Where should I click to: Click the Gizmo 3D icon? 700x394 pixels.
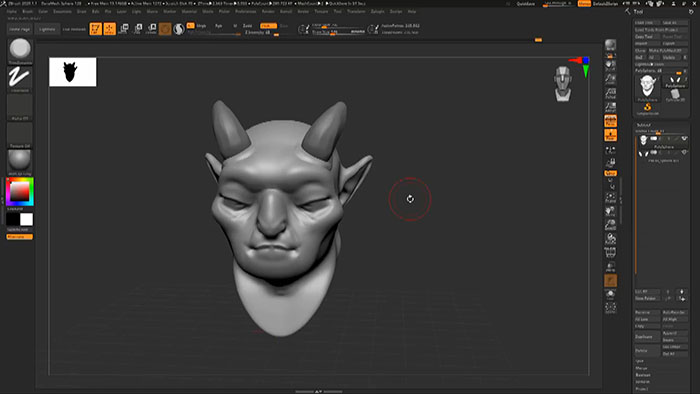pyautogui.click(x=165, y=29)
